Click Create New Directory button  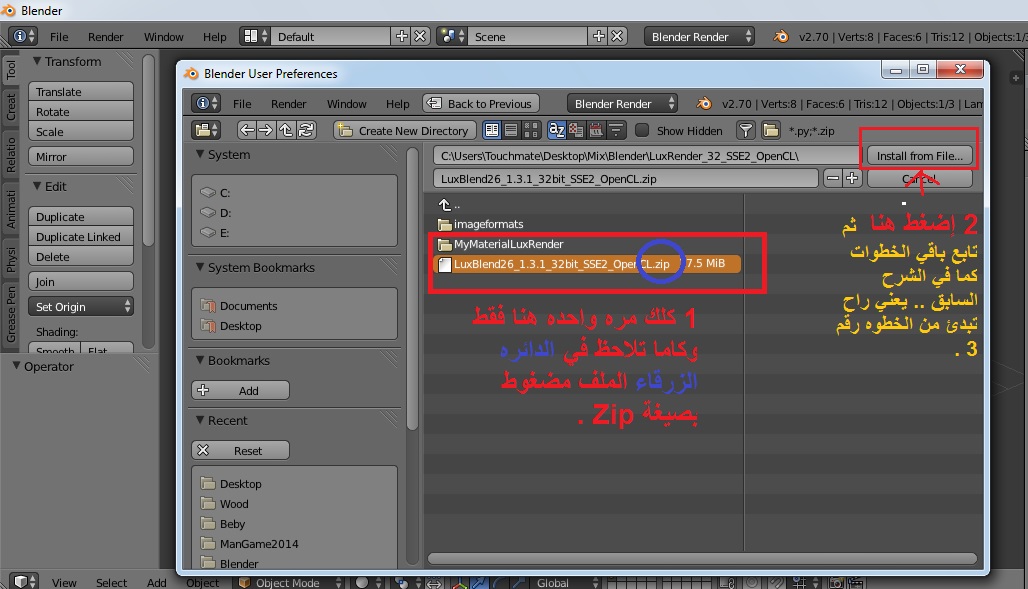point(404,131)
